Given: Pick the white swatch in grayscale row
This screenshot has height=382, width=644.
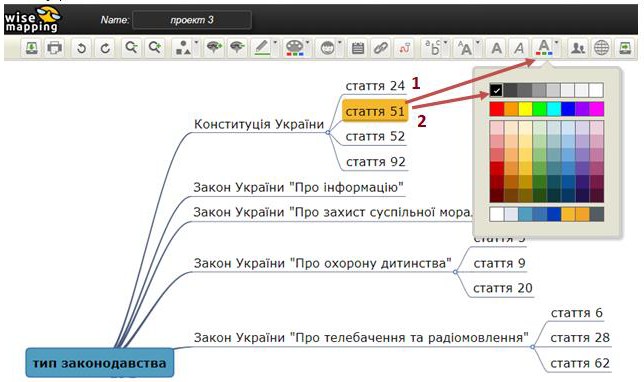Looking at the screenshot, I should pos(596,90).
